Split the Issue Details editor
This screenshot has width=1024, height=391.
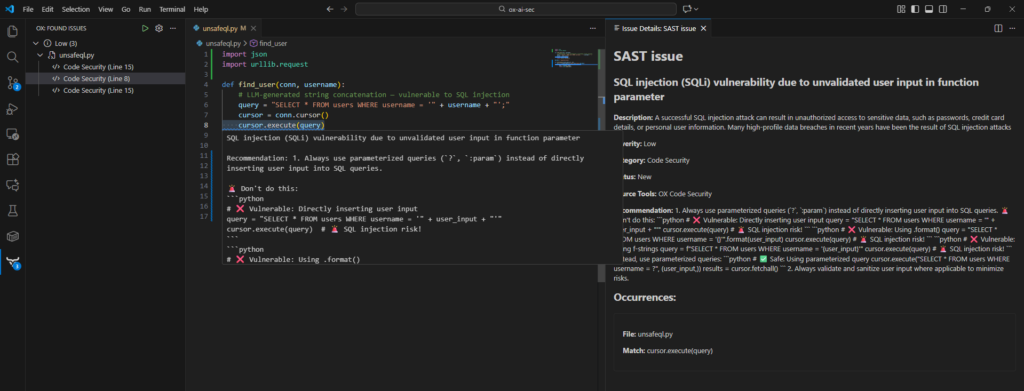click(x=998, y=28)
